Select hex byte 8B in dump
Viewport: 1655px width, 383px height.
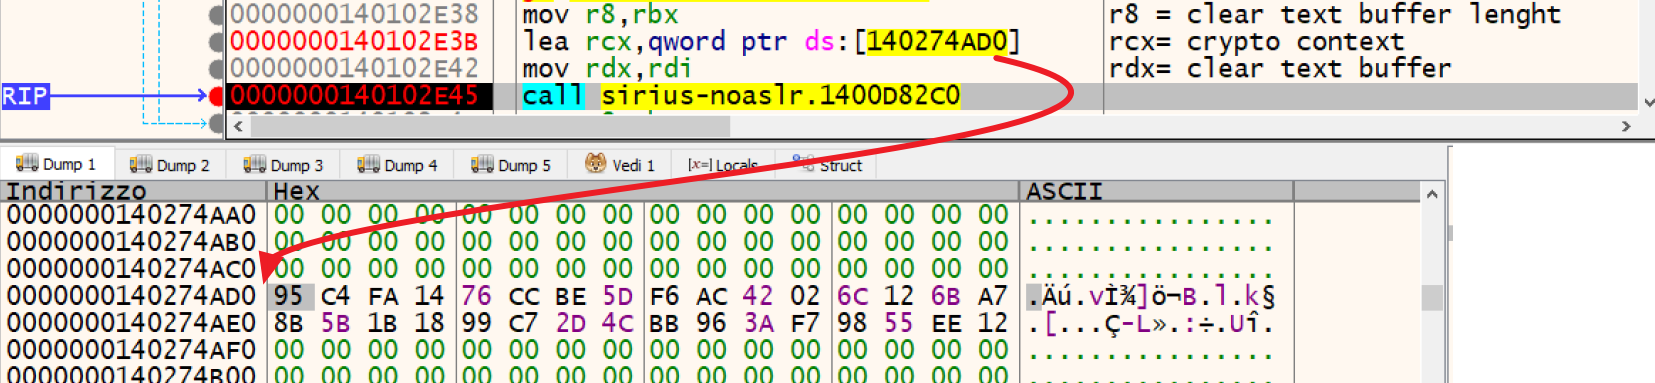289,323
